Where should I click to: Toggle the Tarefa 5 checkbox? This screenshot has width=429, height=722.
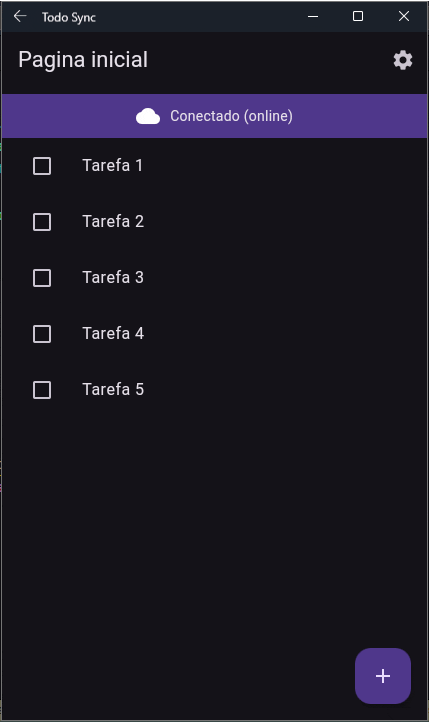[42, 390]
